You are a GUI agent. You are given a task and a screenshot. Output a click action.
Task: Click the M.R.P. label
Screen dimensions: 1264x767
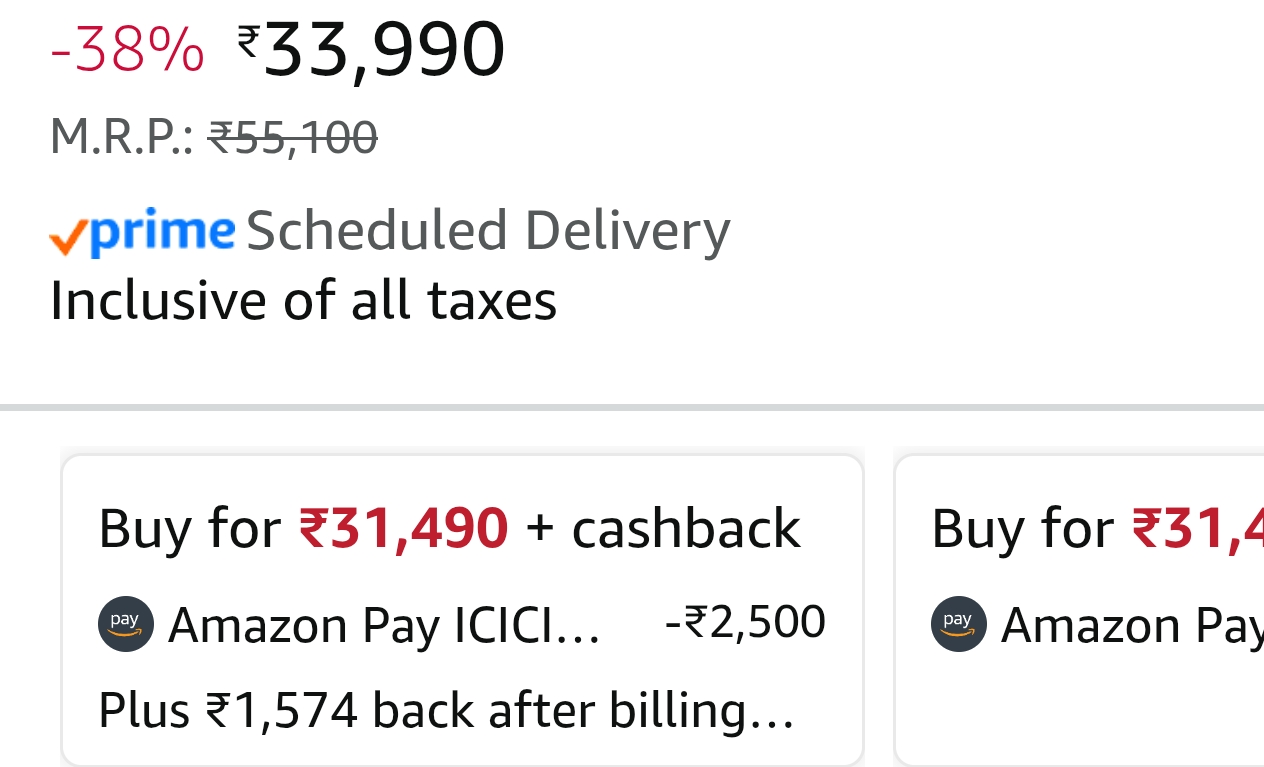(x=121, y=137)
